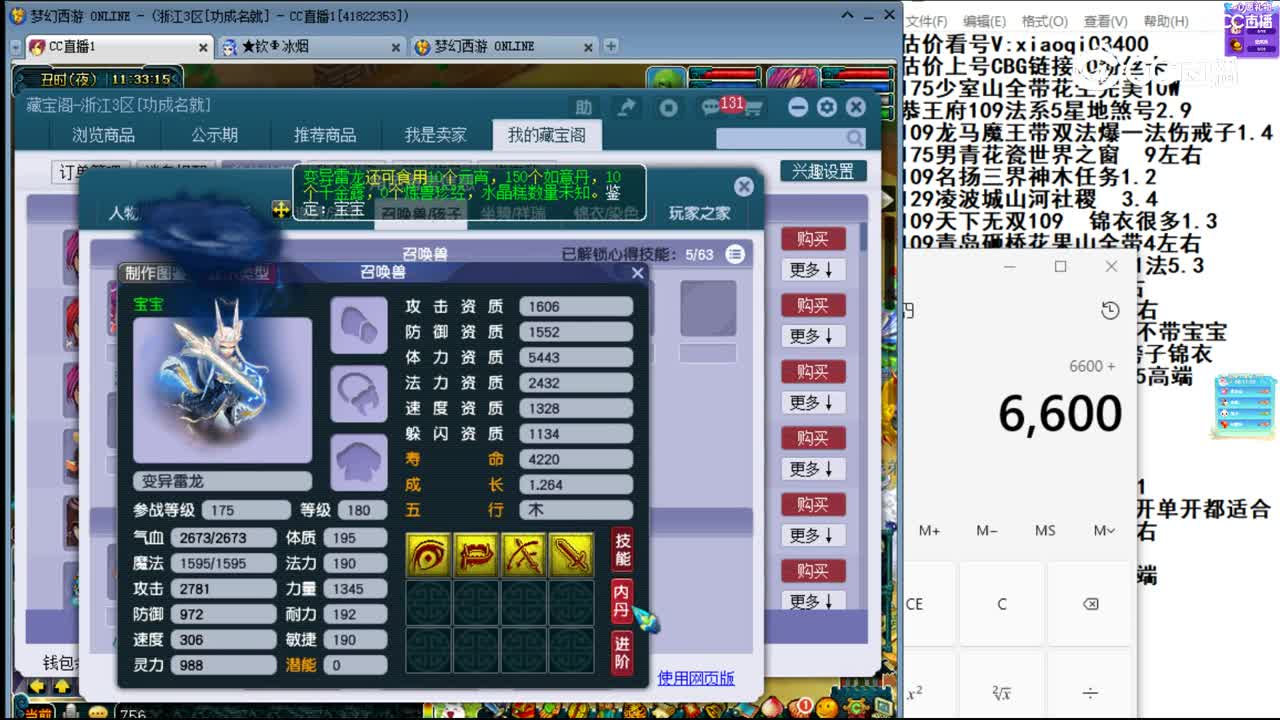Expand fourth 更多↓ button

coord(812,469)
